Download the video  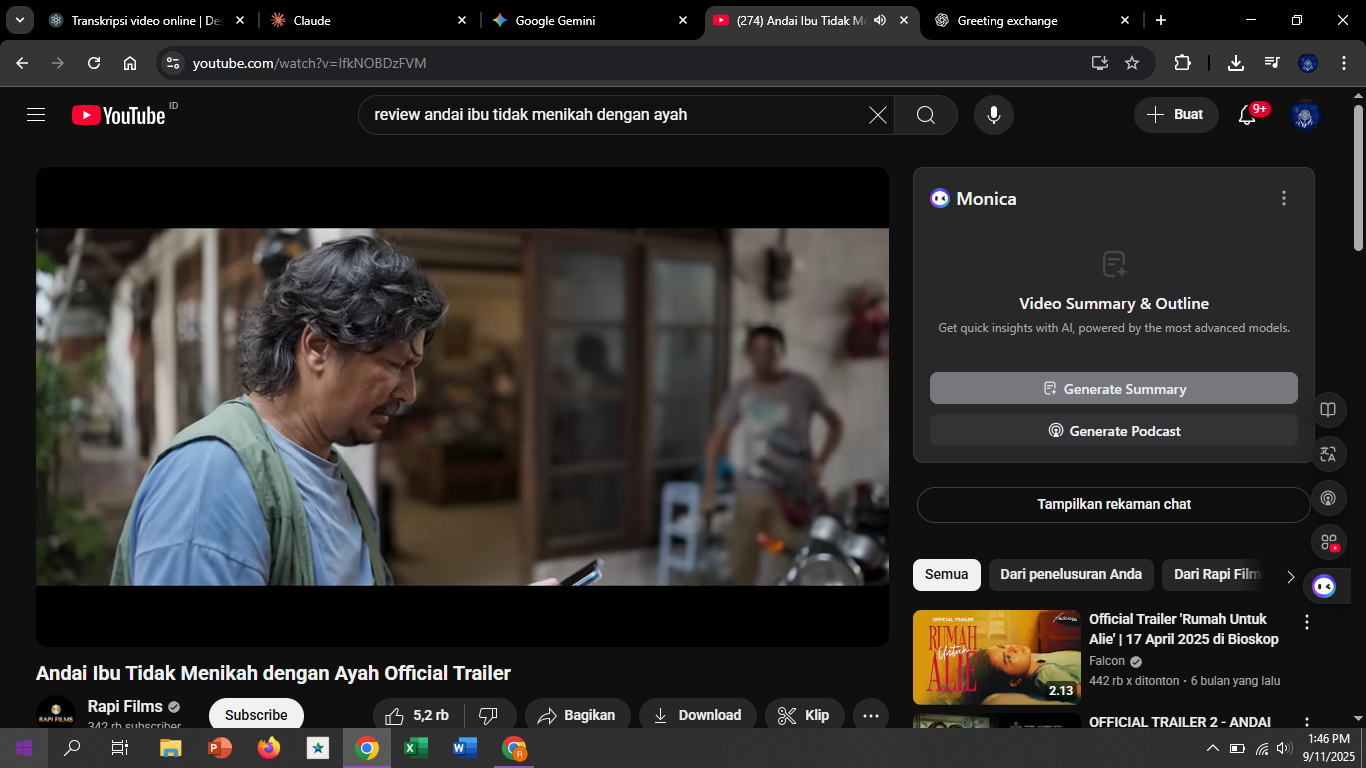[x=698, y=715]
